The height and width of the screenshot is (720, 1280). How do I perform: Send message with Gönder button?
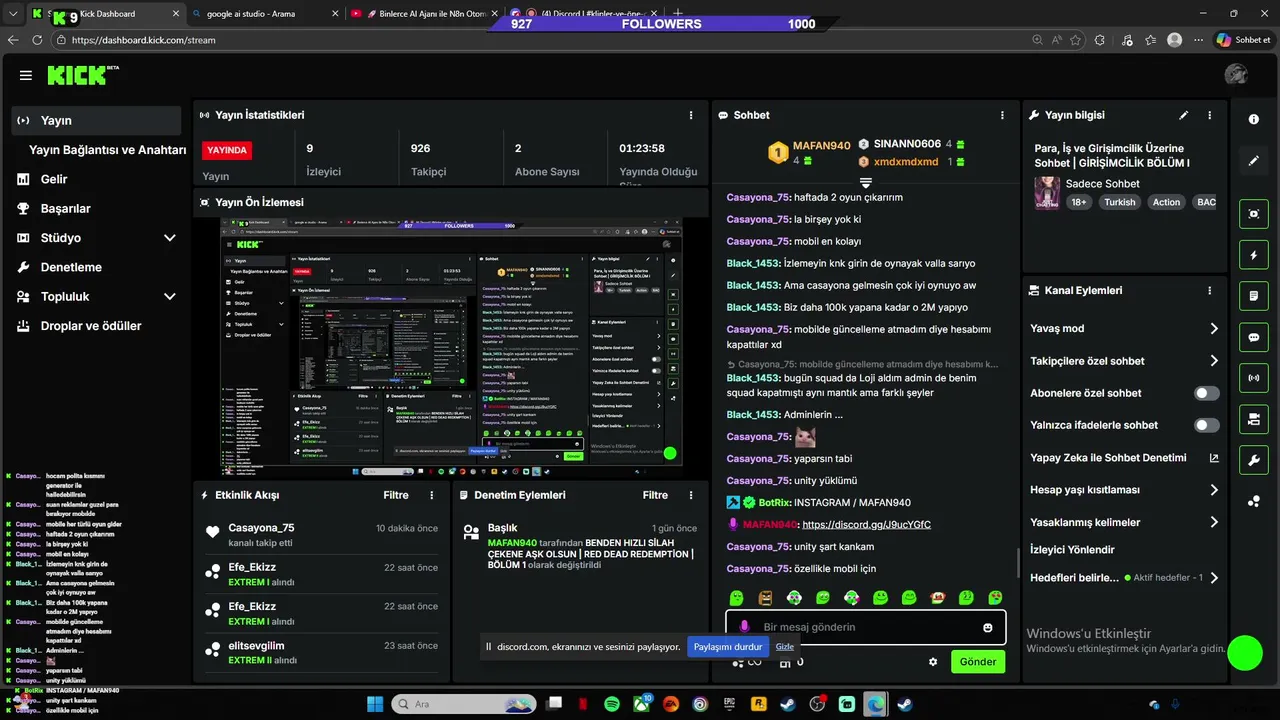point(978,662)
